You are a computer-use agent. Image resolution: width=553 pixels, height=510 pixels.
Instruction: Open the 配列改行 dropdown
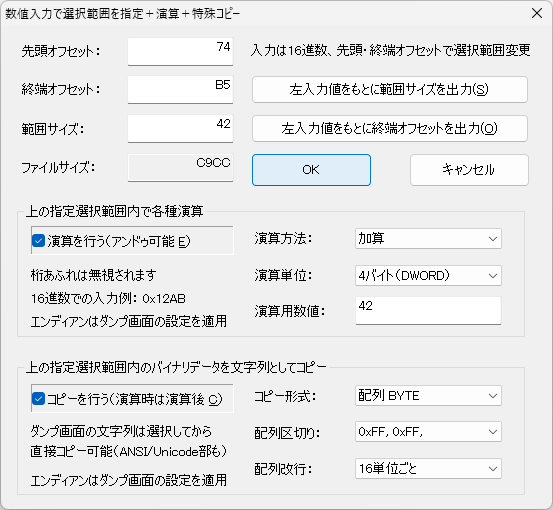point(428,469)
